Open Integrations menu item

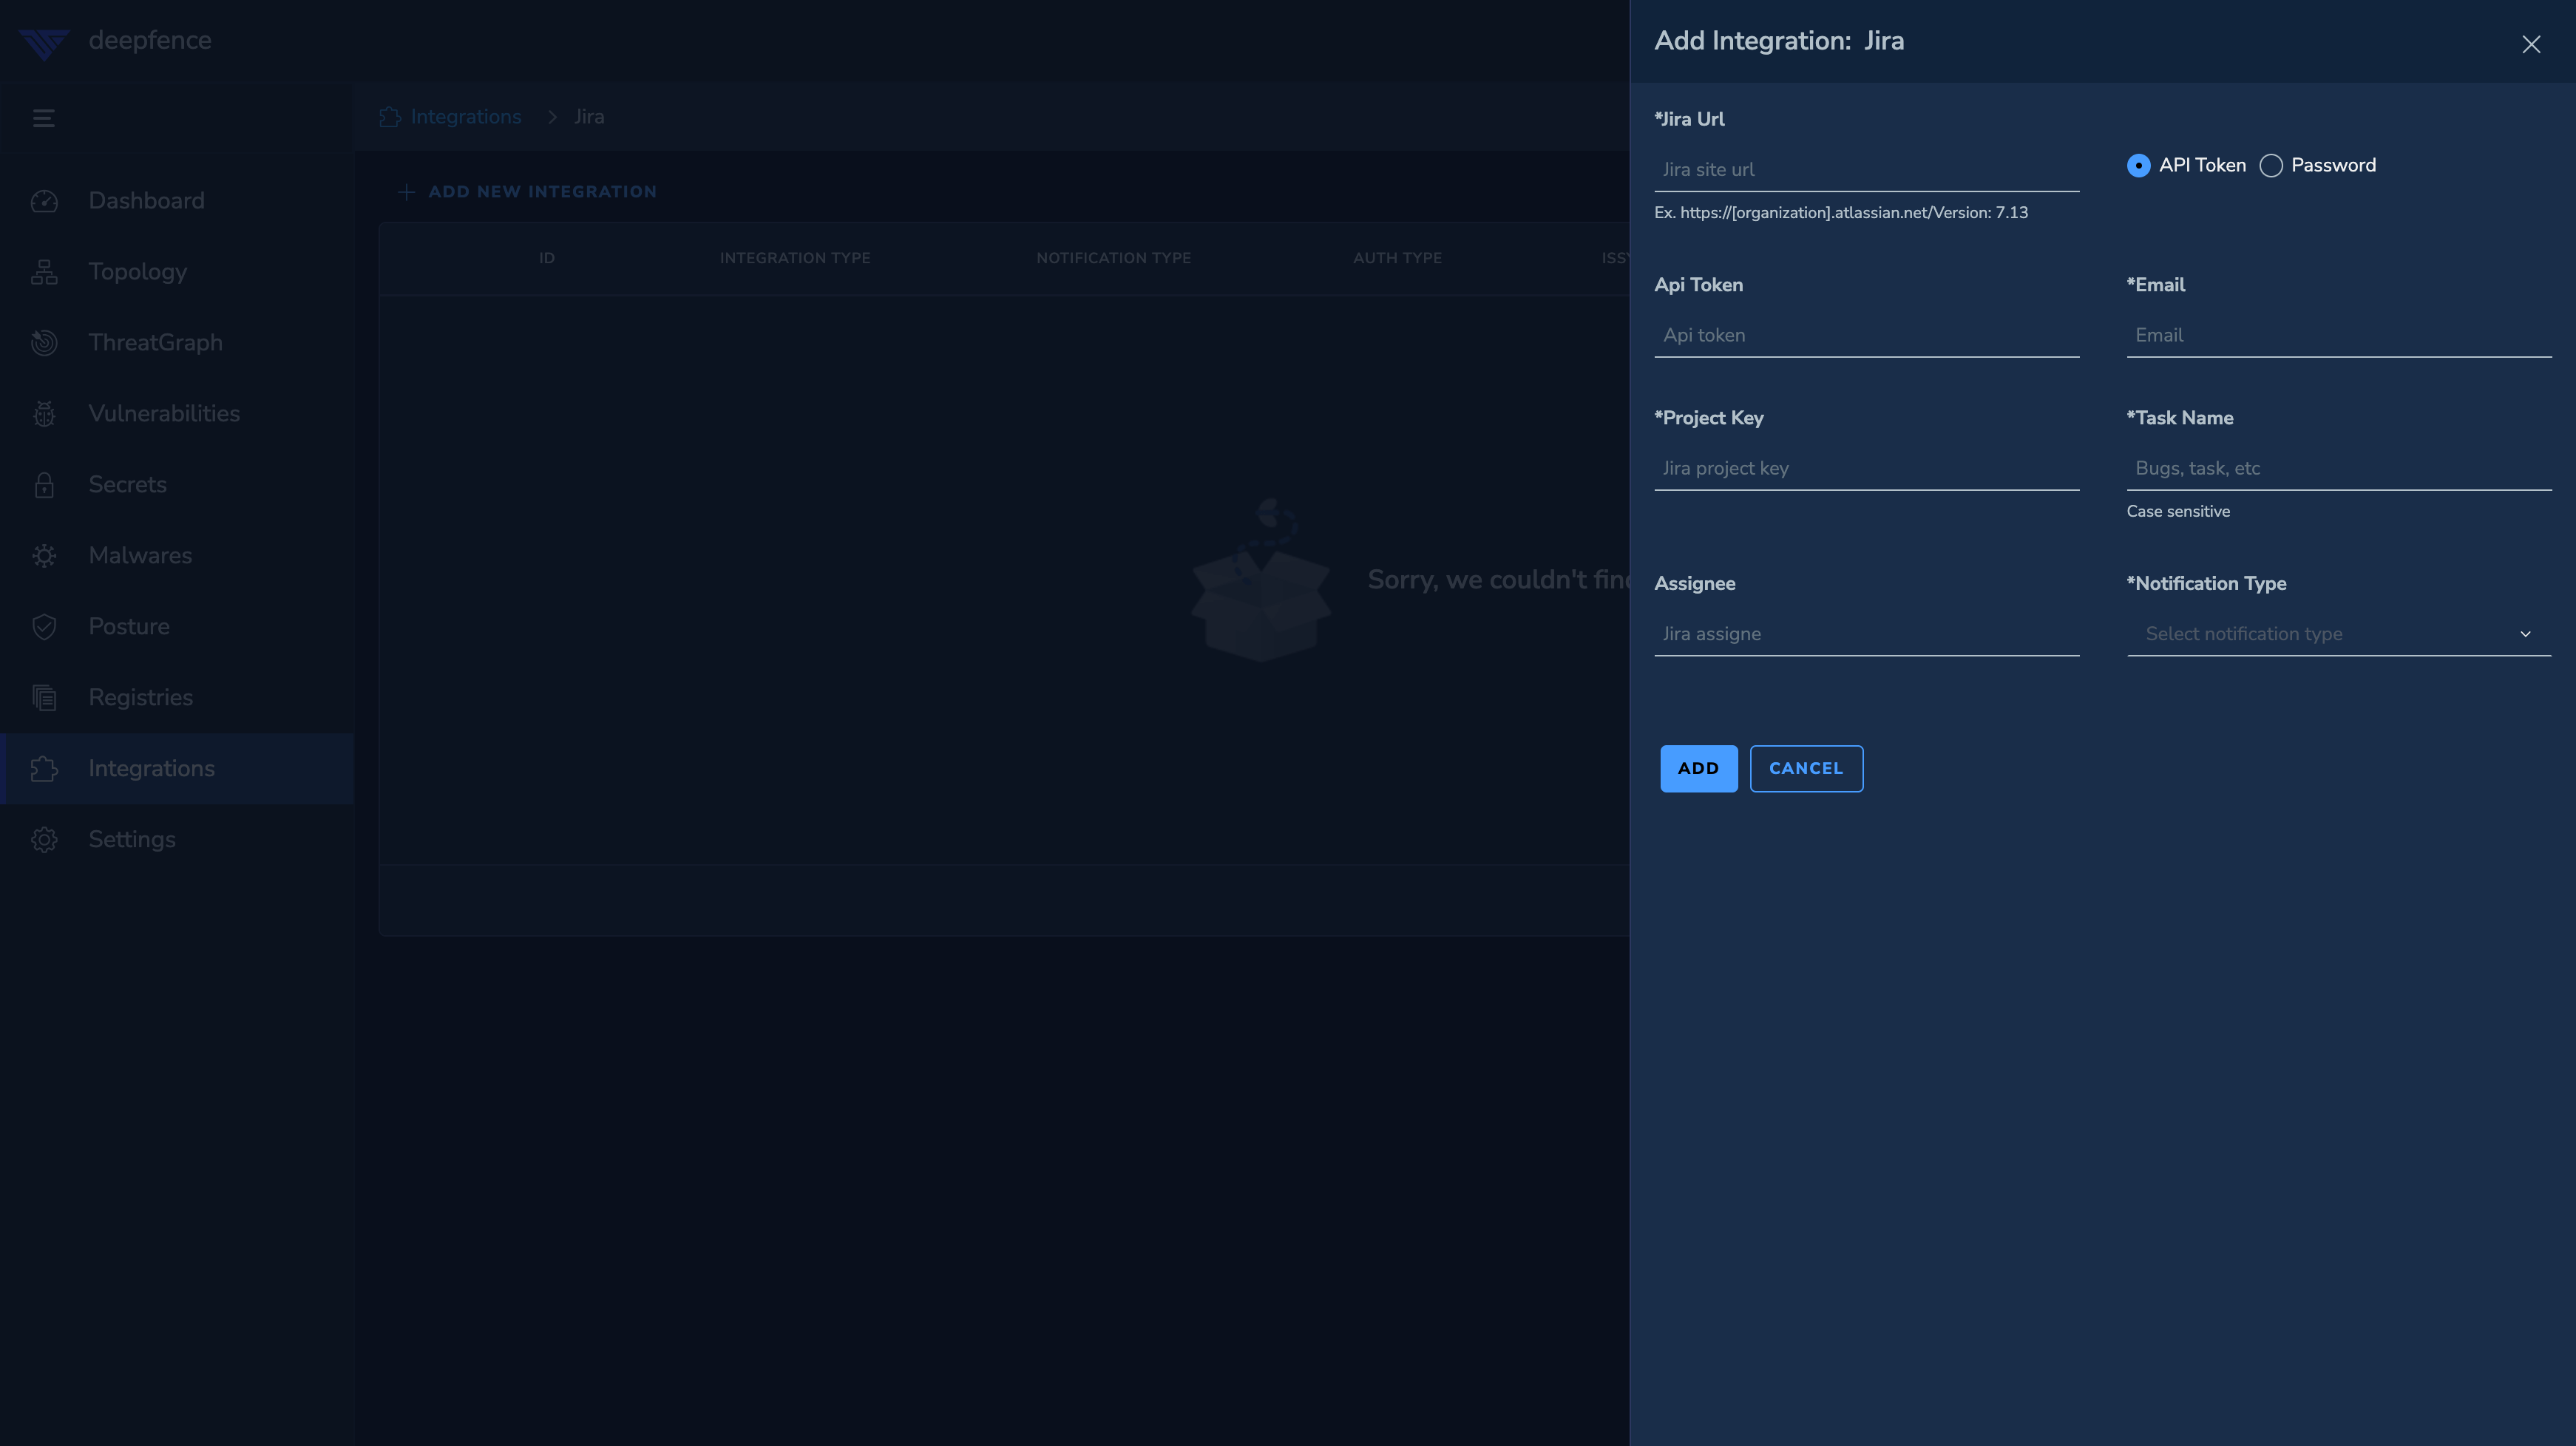[177, 769]
